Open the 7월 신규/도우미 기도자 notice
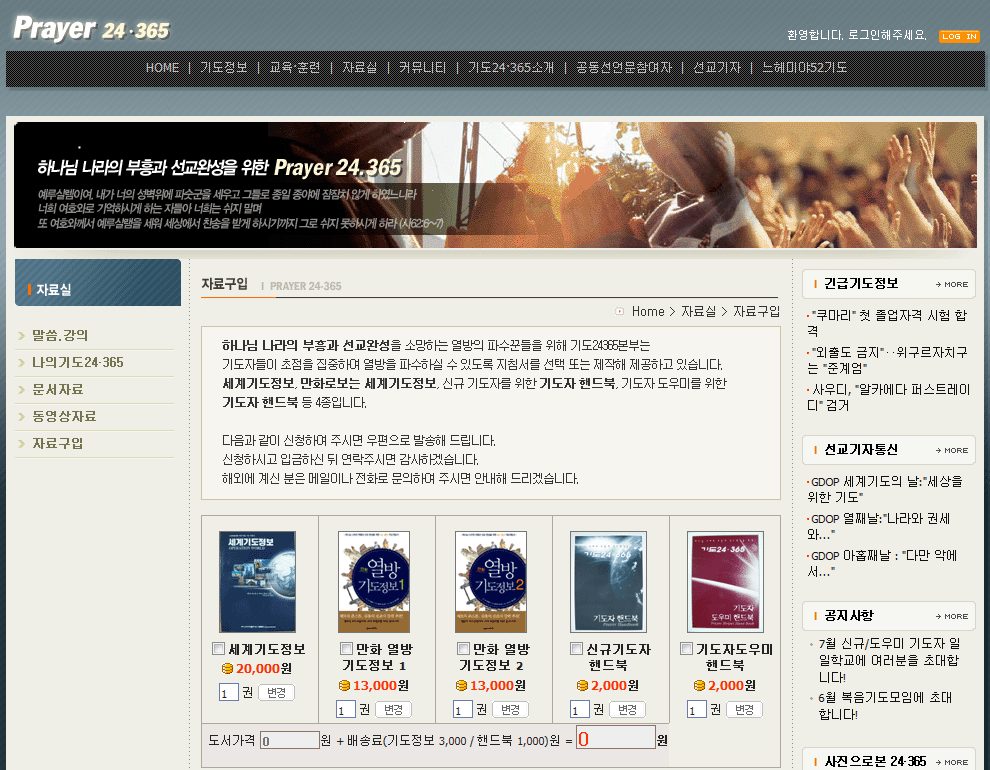This screenshot has height=770, width=990. [889, 660]
